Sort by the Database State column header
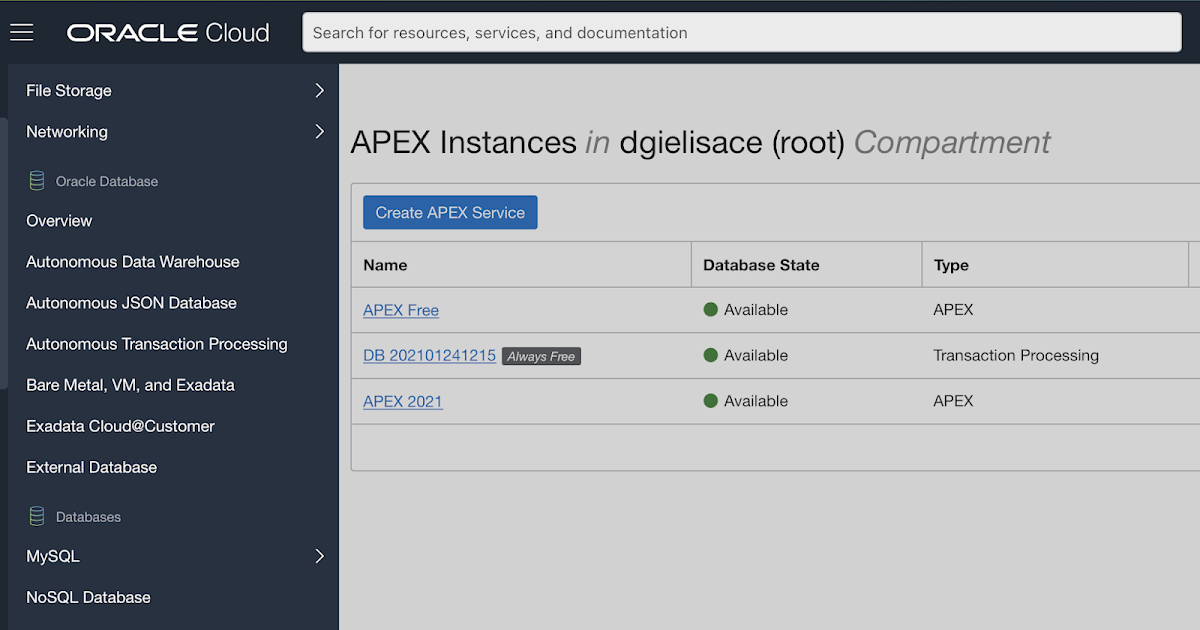The width and height of the screenshot is (1200, 630). tap(761, 265)
